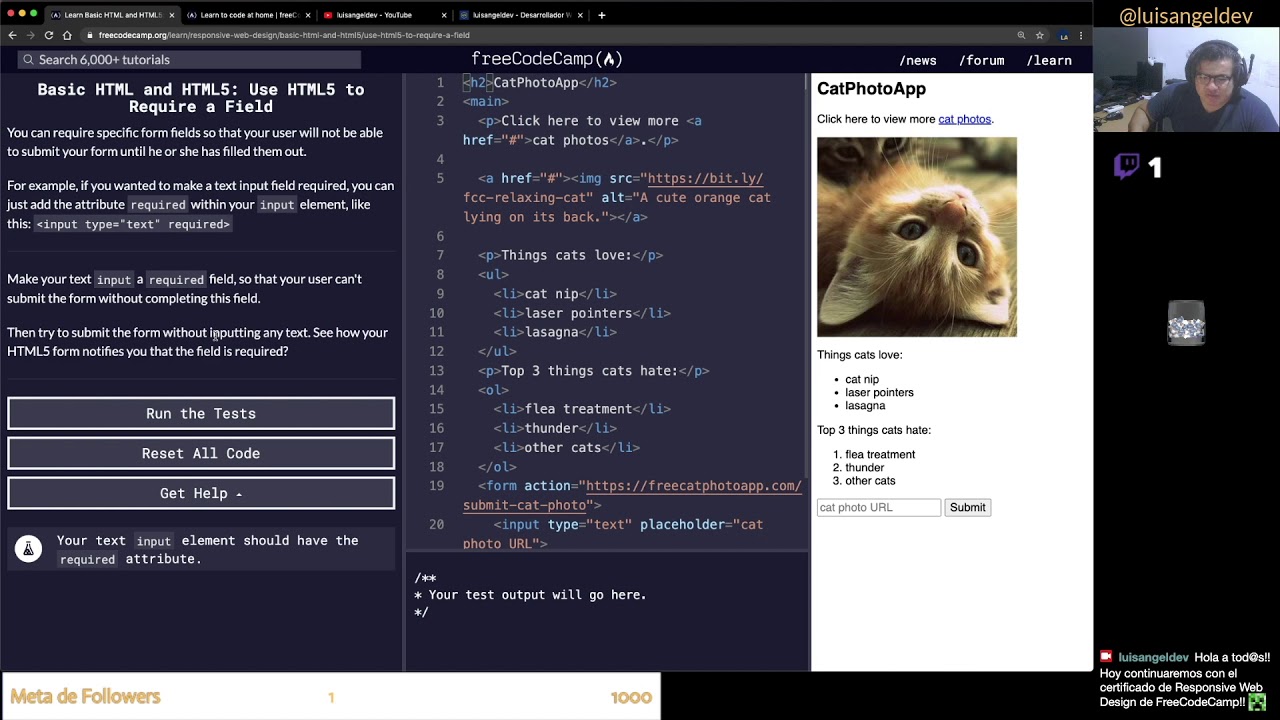Reload the page with the refresh icon
Screen dimensions: 1280x720
(x=48, y=35)
